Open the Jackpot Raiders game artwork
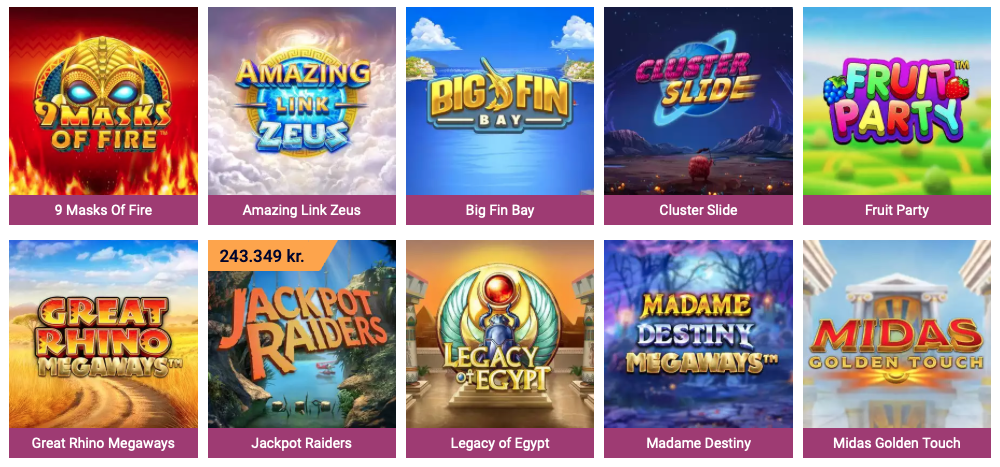The width and height of the screenshot is (1000, 467). (x=302, y=334)
